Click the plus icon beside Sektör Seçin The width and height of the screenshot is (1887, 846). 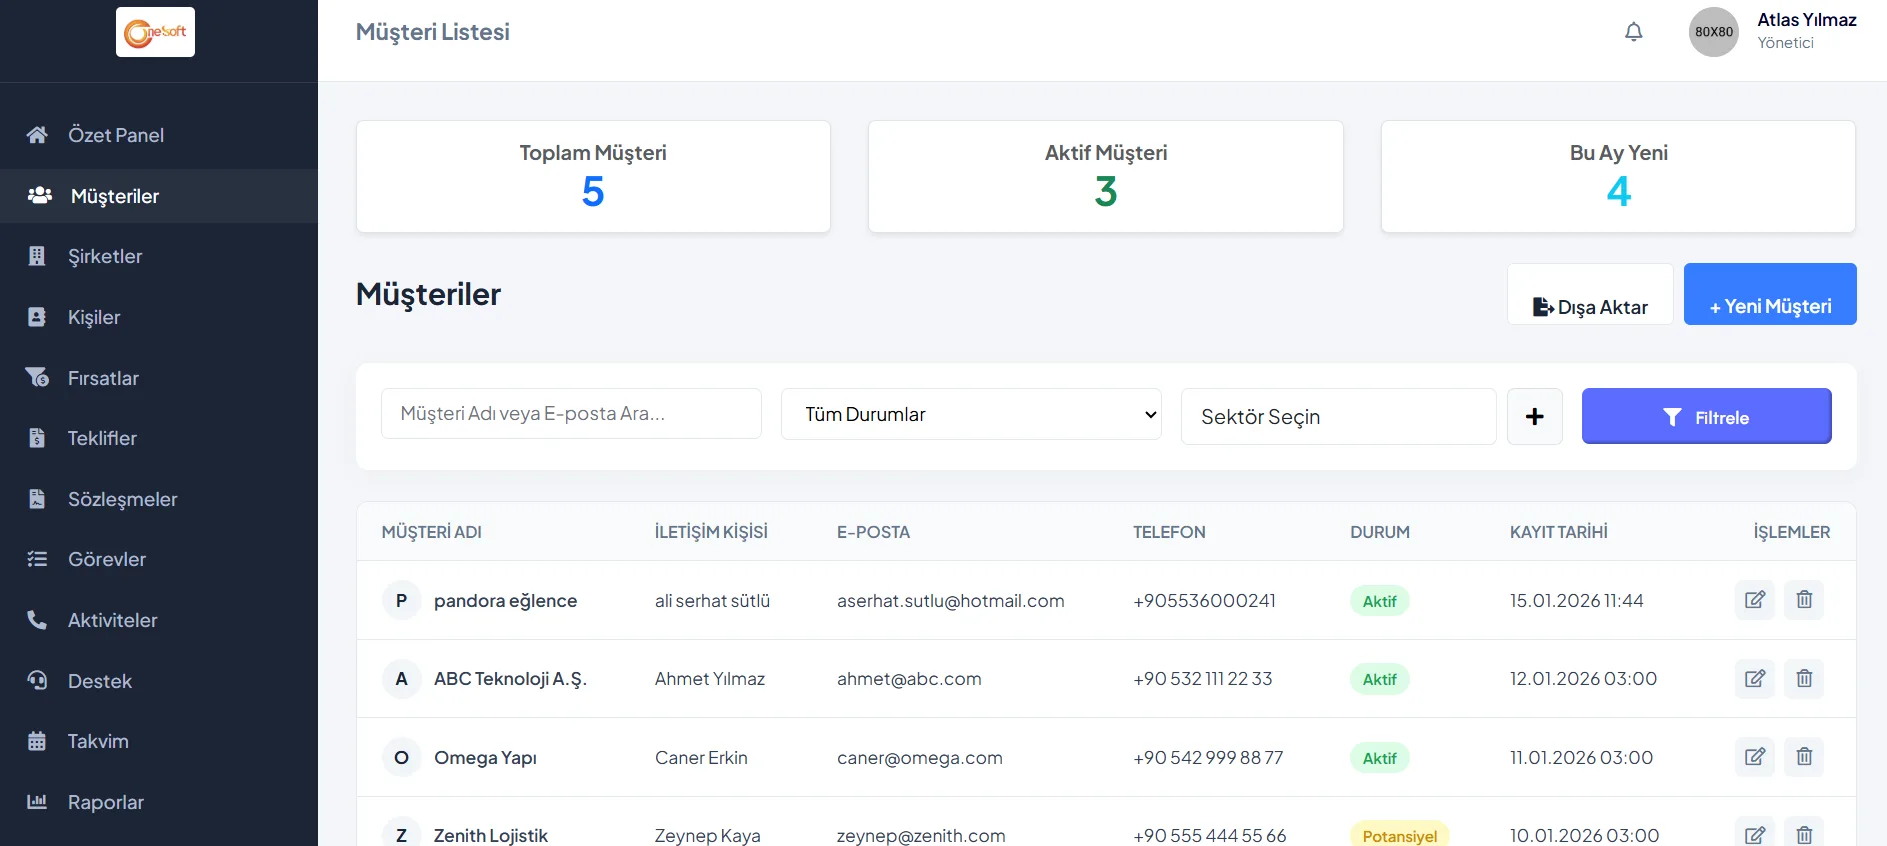point(1534,416)
